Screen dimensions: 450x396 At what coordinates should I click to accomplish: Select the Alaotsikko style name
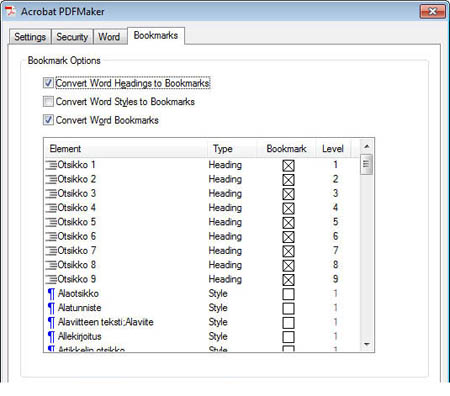78,294
